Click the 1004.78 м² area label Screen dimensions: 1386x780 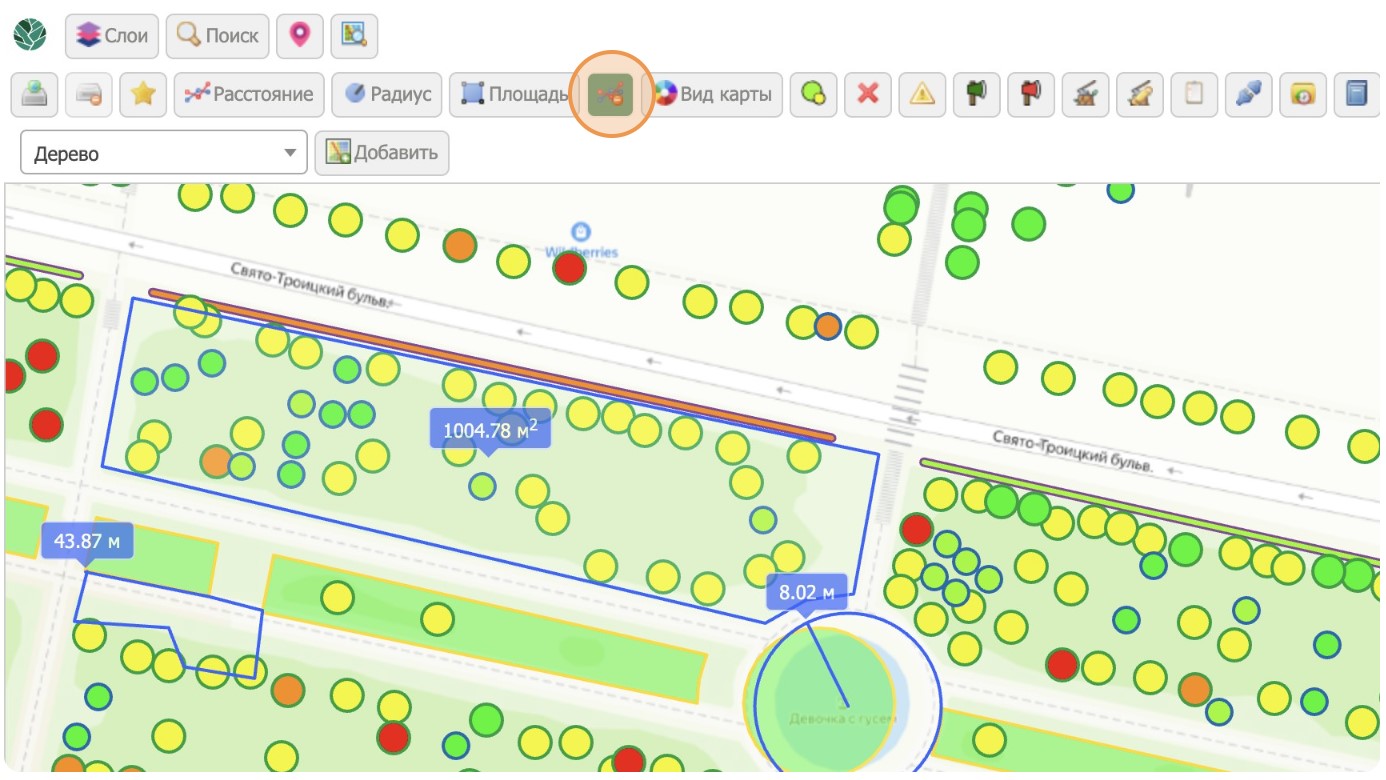point(490,431)
